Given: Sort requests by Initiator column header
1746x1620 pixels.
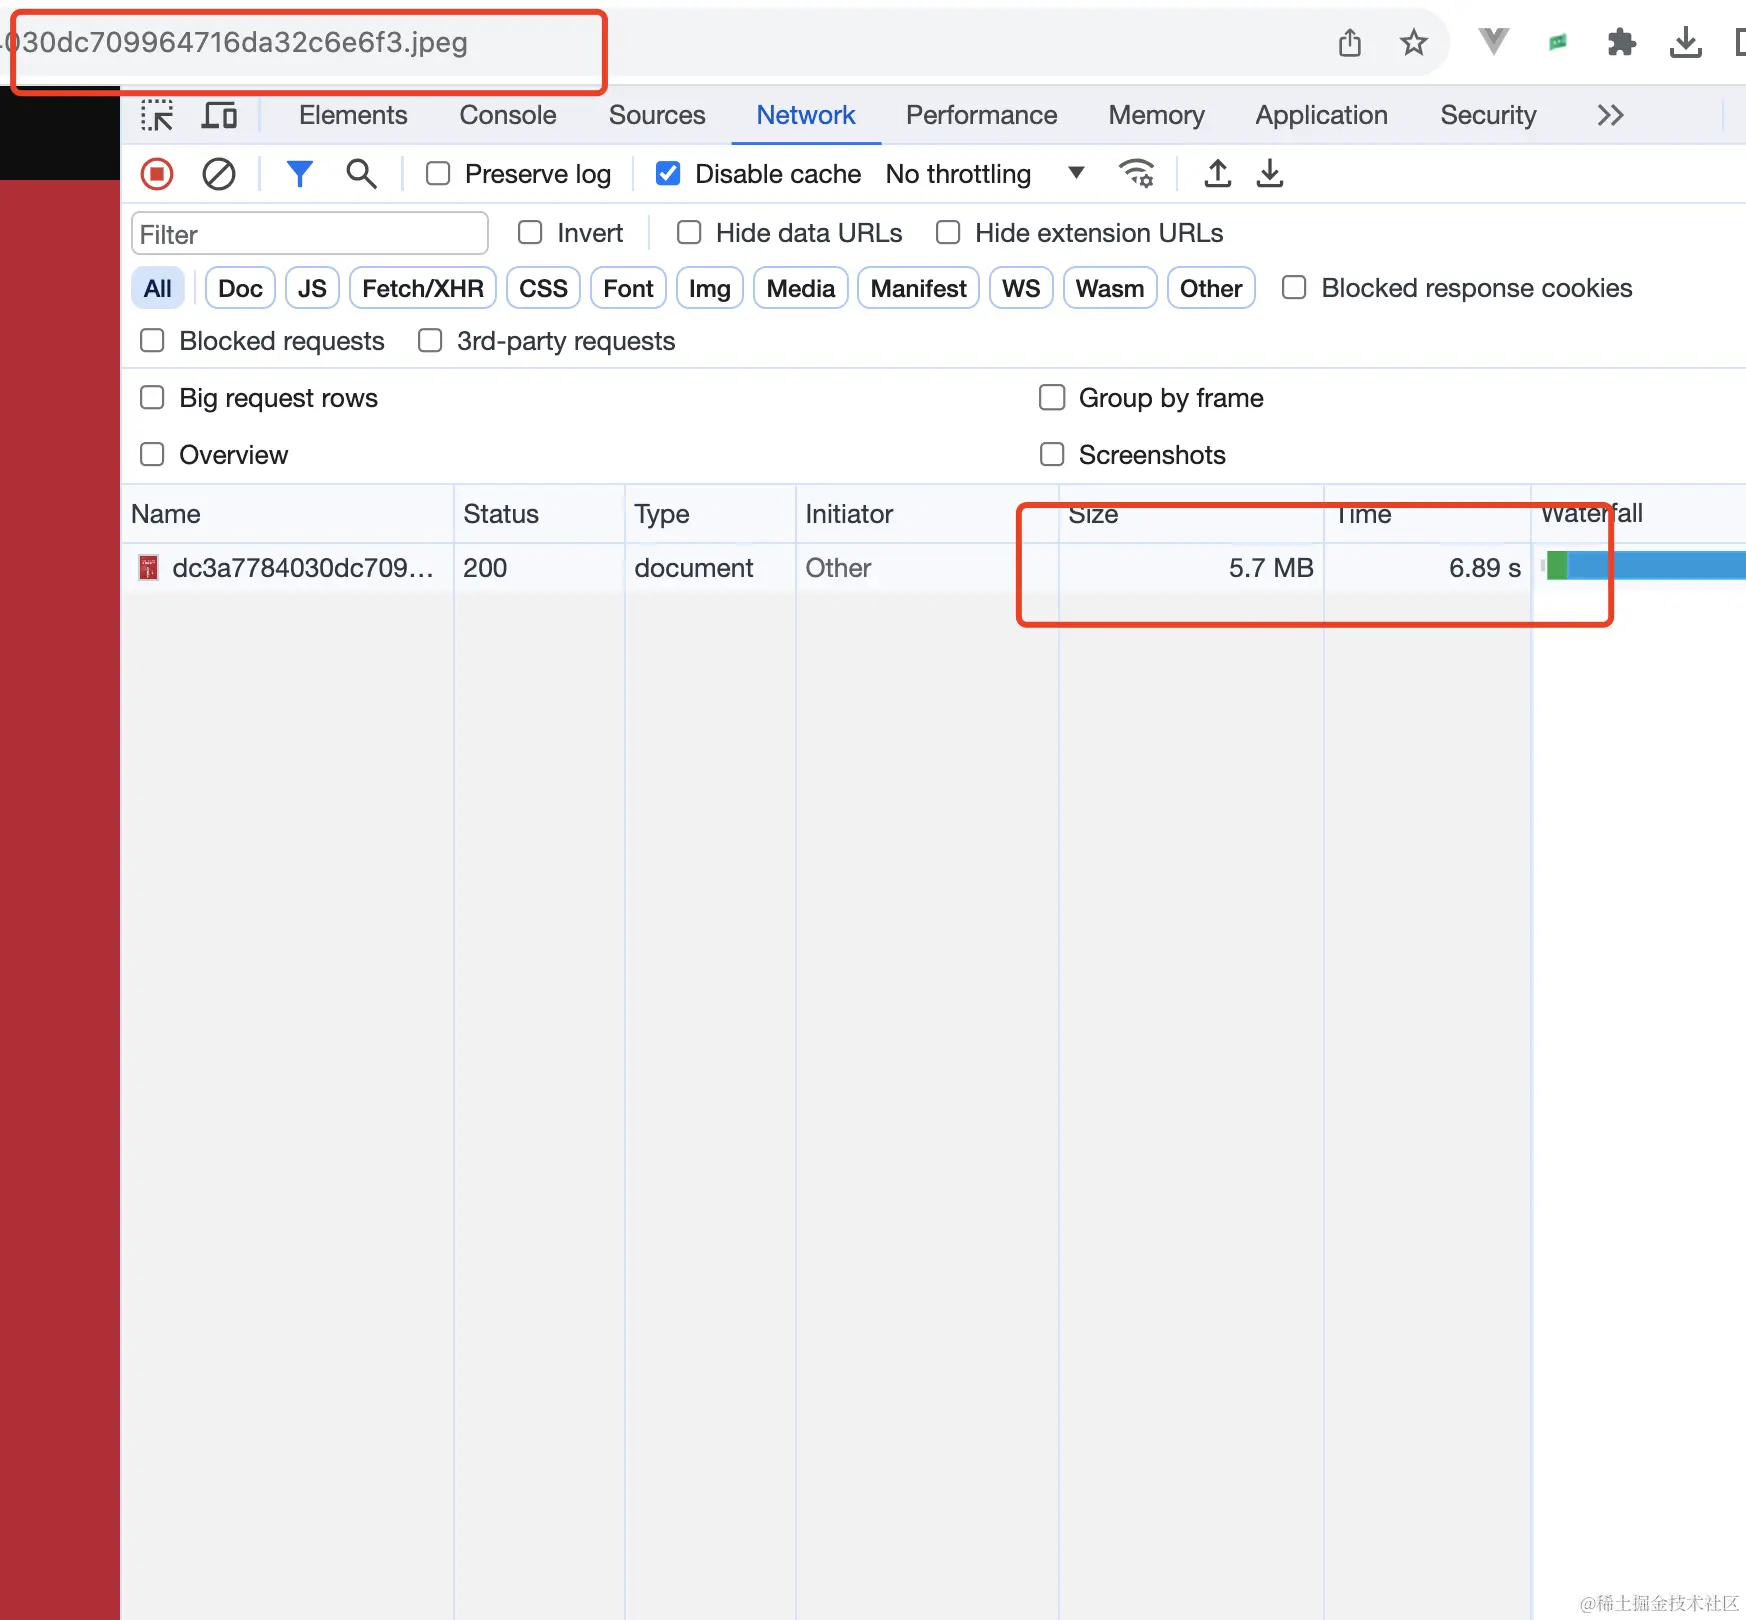Looking at the screenshot, I should 927,514.
